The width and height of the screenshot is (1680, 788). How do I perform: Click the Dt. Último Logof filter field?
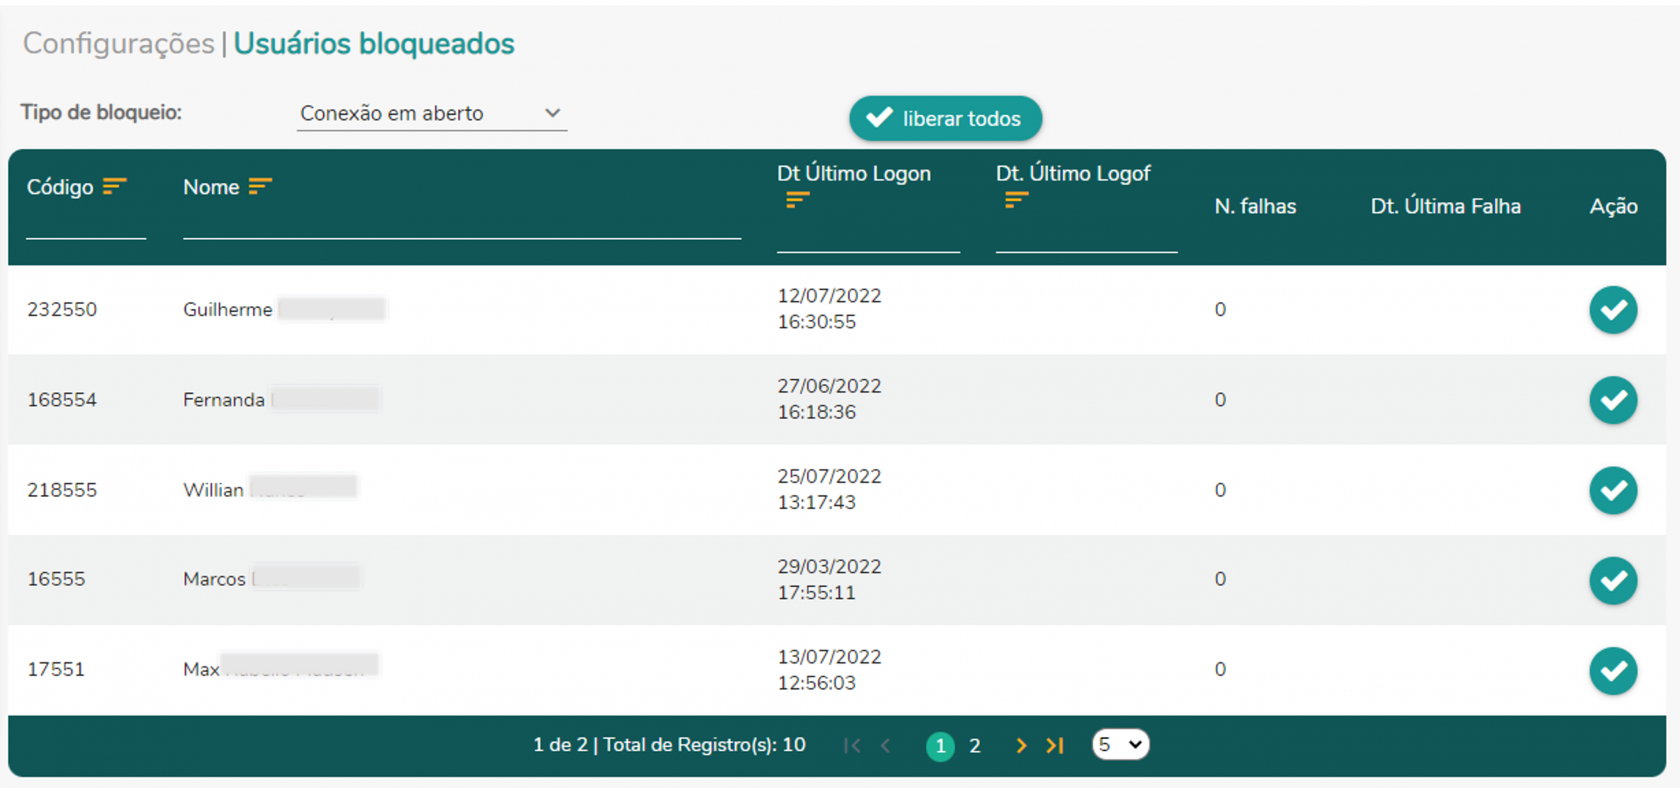[1086, 238]
